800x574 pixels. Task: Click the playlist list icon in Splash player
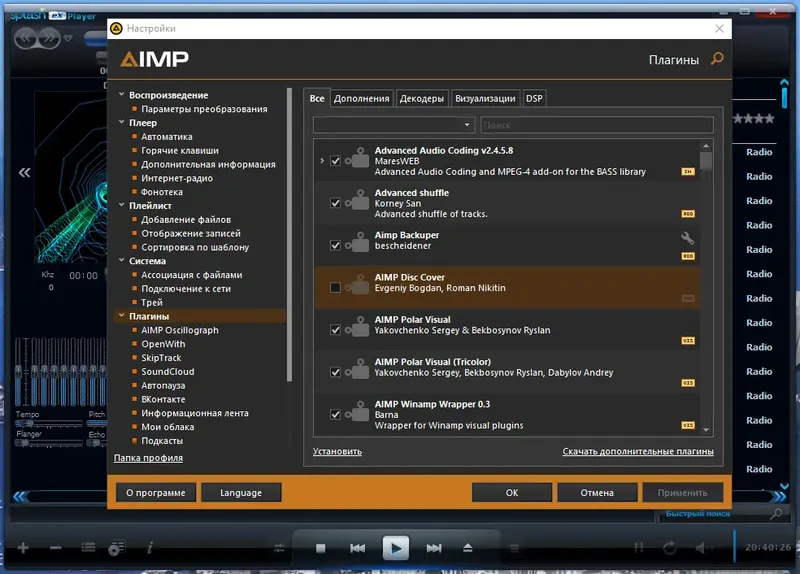(89, 547)
